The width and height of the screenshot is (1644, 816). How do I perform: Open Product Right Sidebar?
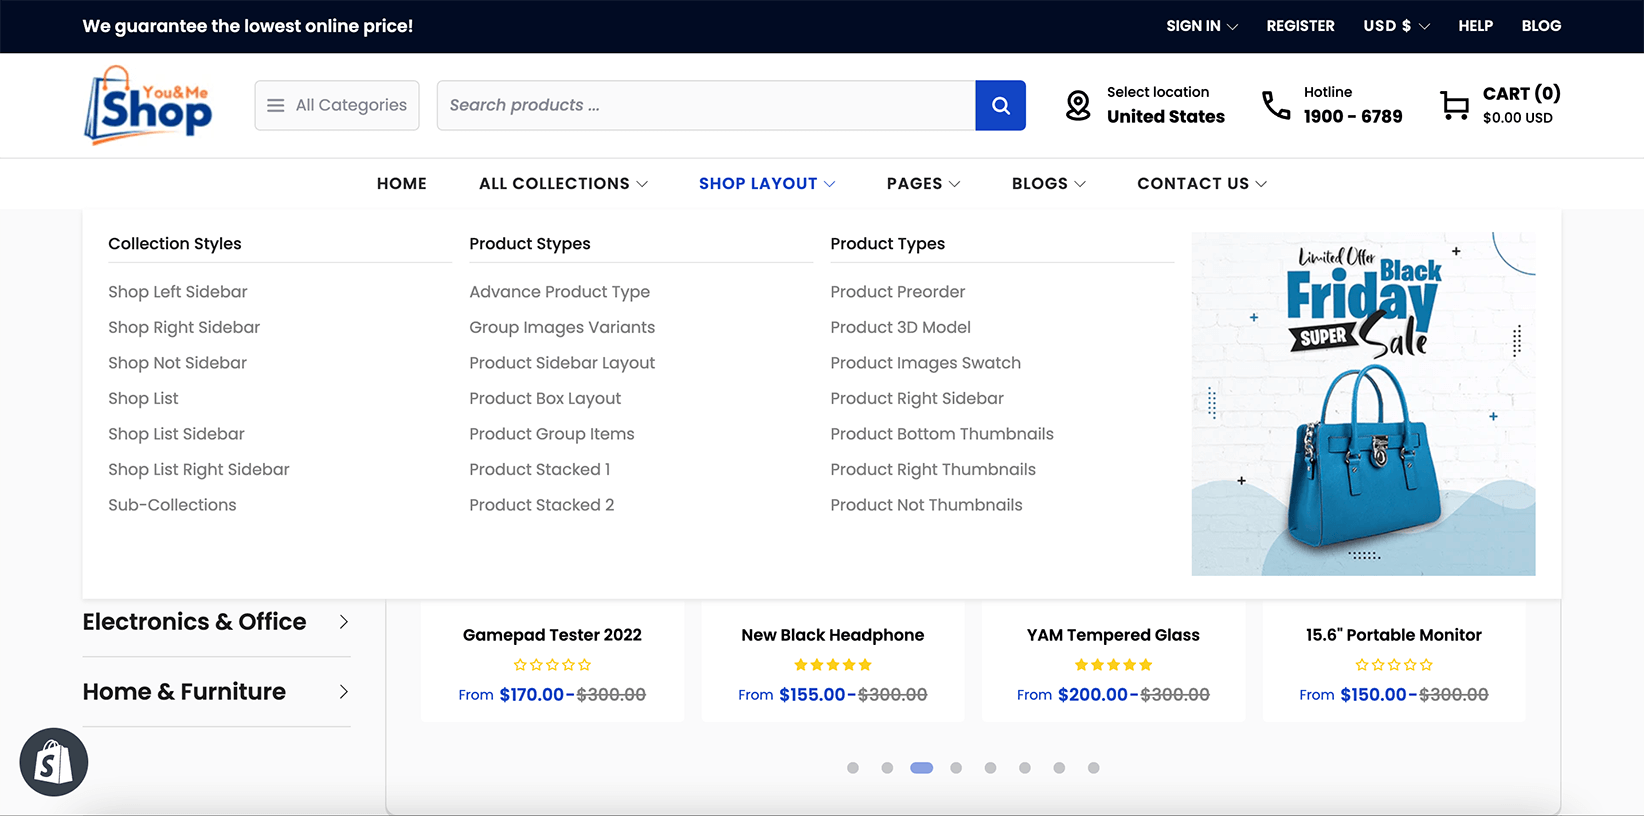[917, 398]
